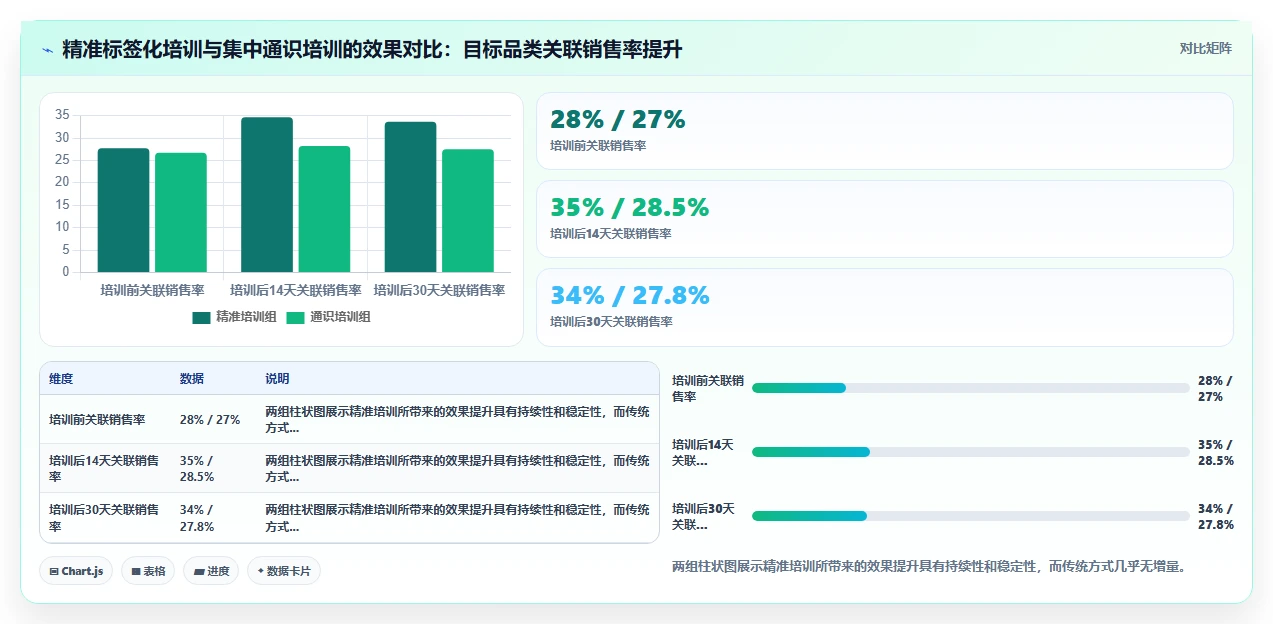Click the dark bar for 培训前关联销售率

pos(123,210)
